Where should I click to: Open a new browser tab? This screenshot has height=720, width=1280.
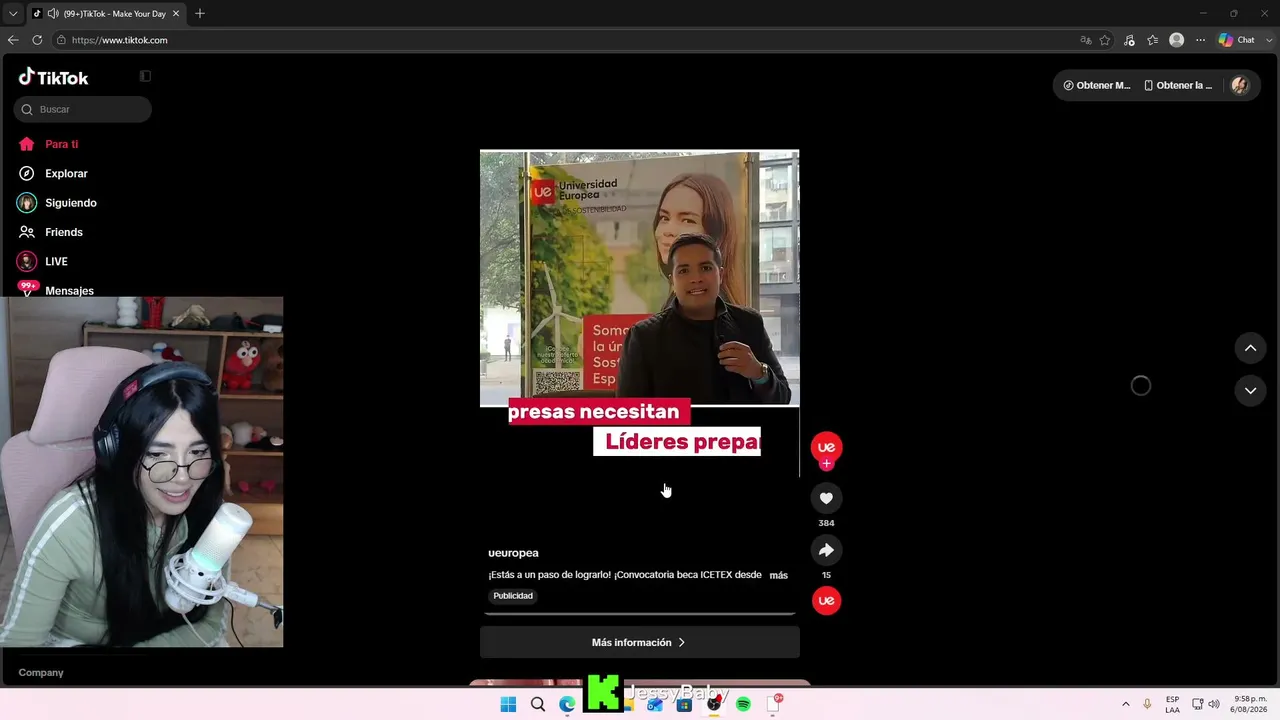pos(200,14)
